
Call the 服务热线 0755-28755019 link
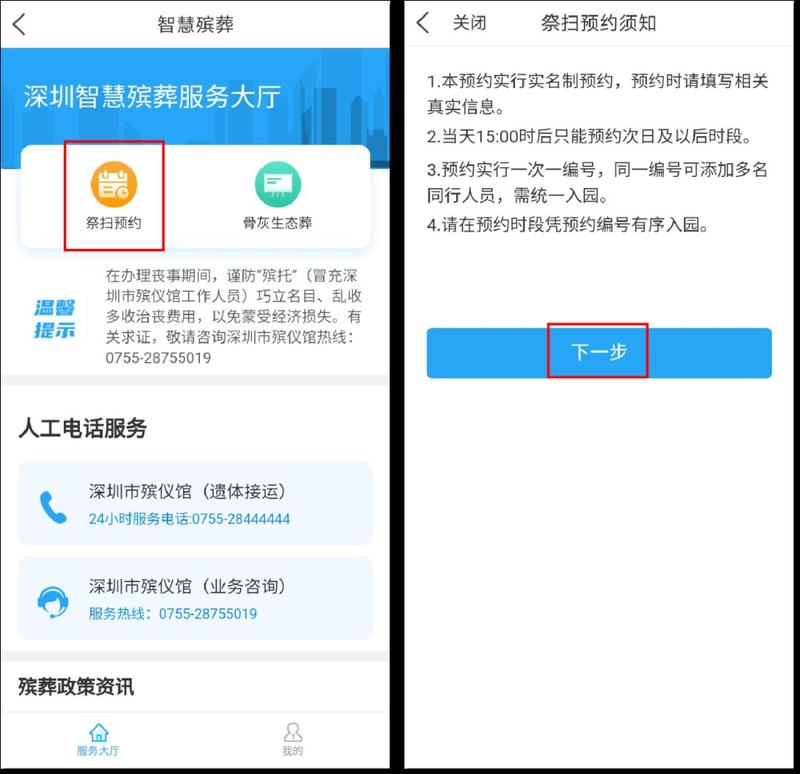coord(172,613)
